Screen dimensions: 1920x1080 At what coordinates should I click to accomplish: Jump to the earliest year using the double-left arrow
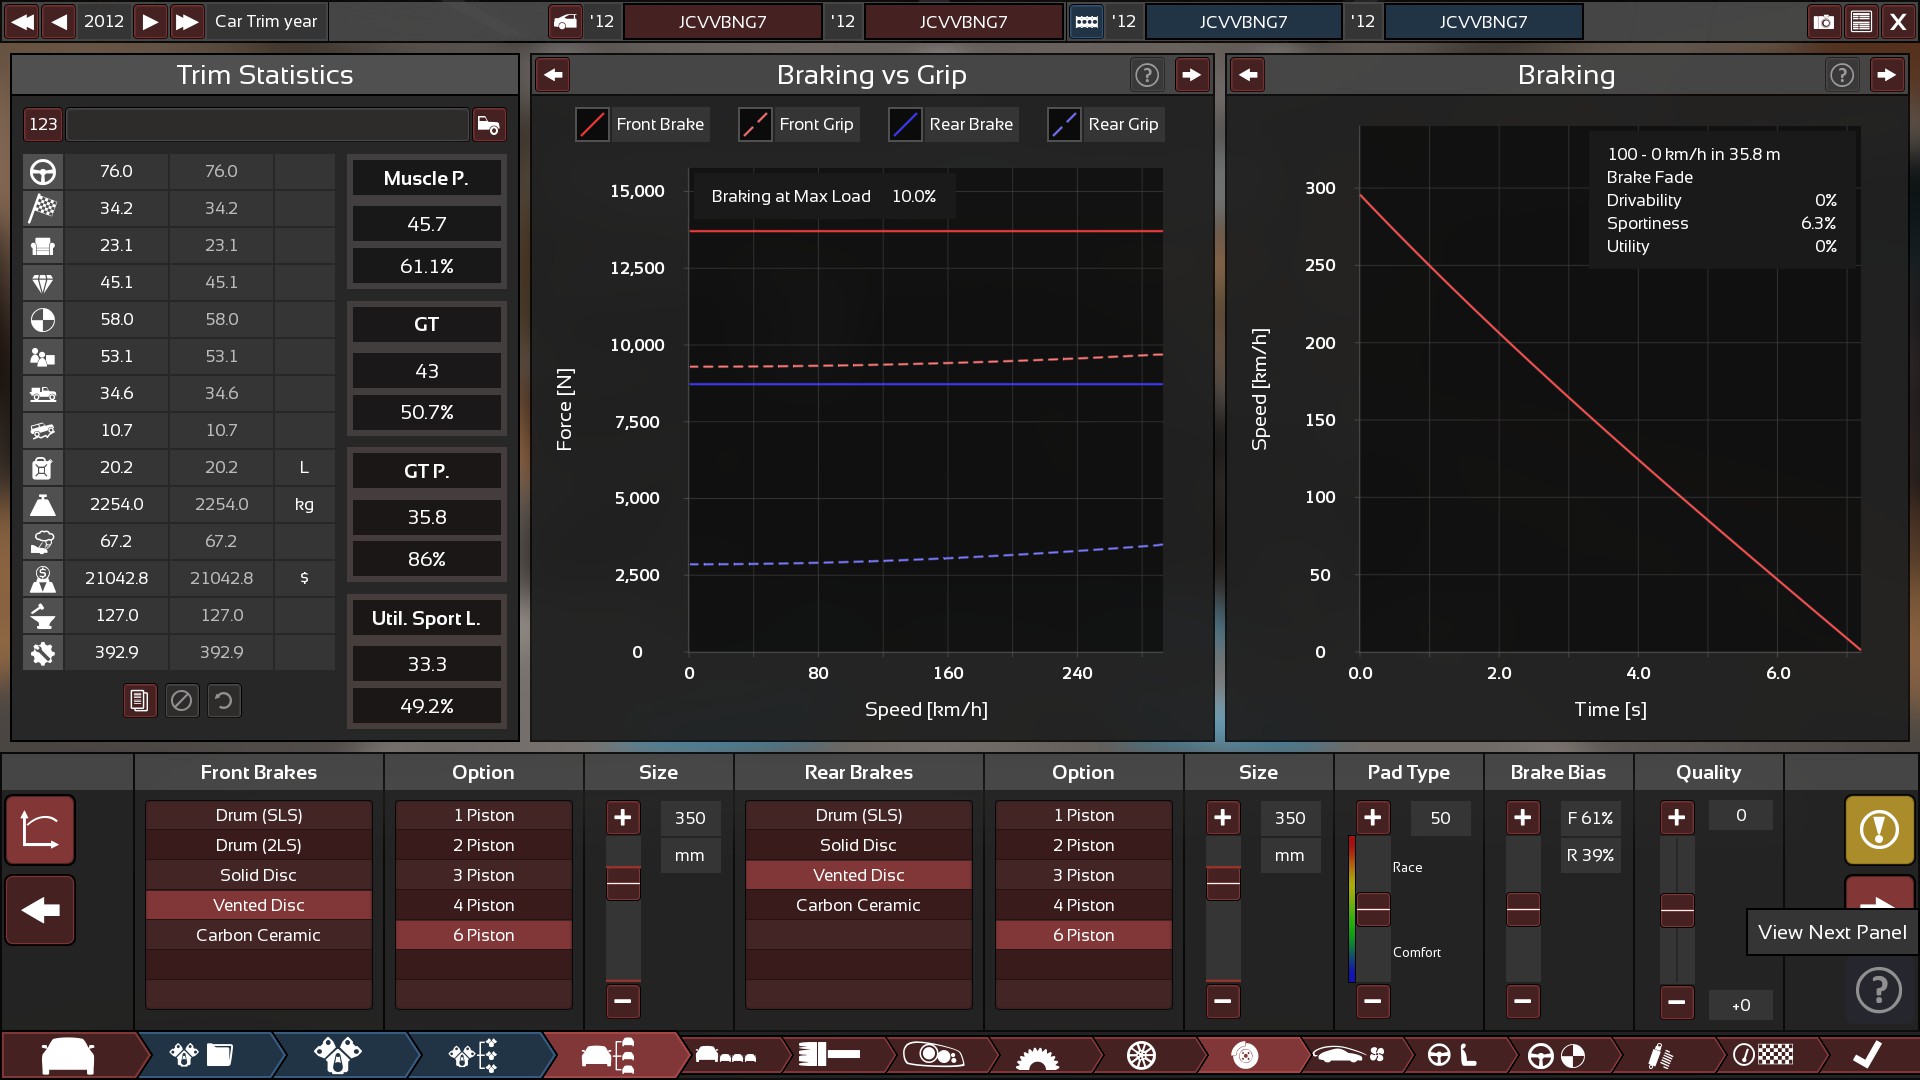[22, 21]
